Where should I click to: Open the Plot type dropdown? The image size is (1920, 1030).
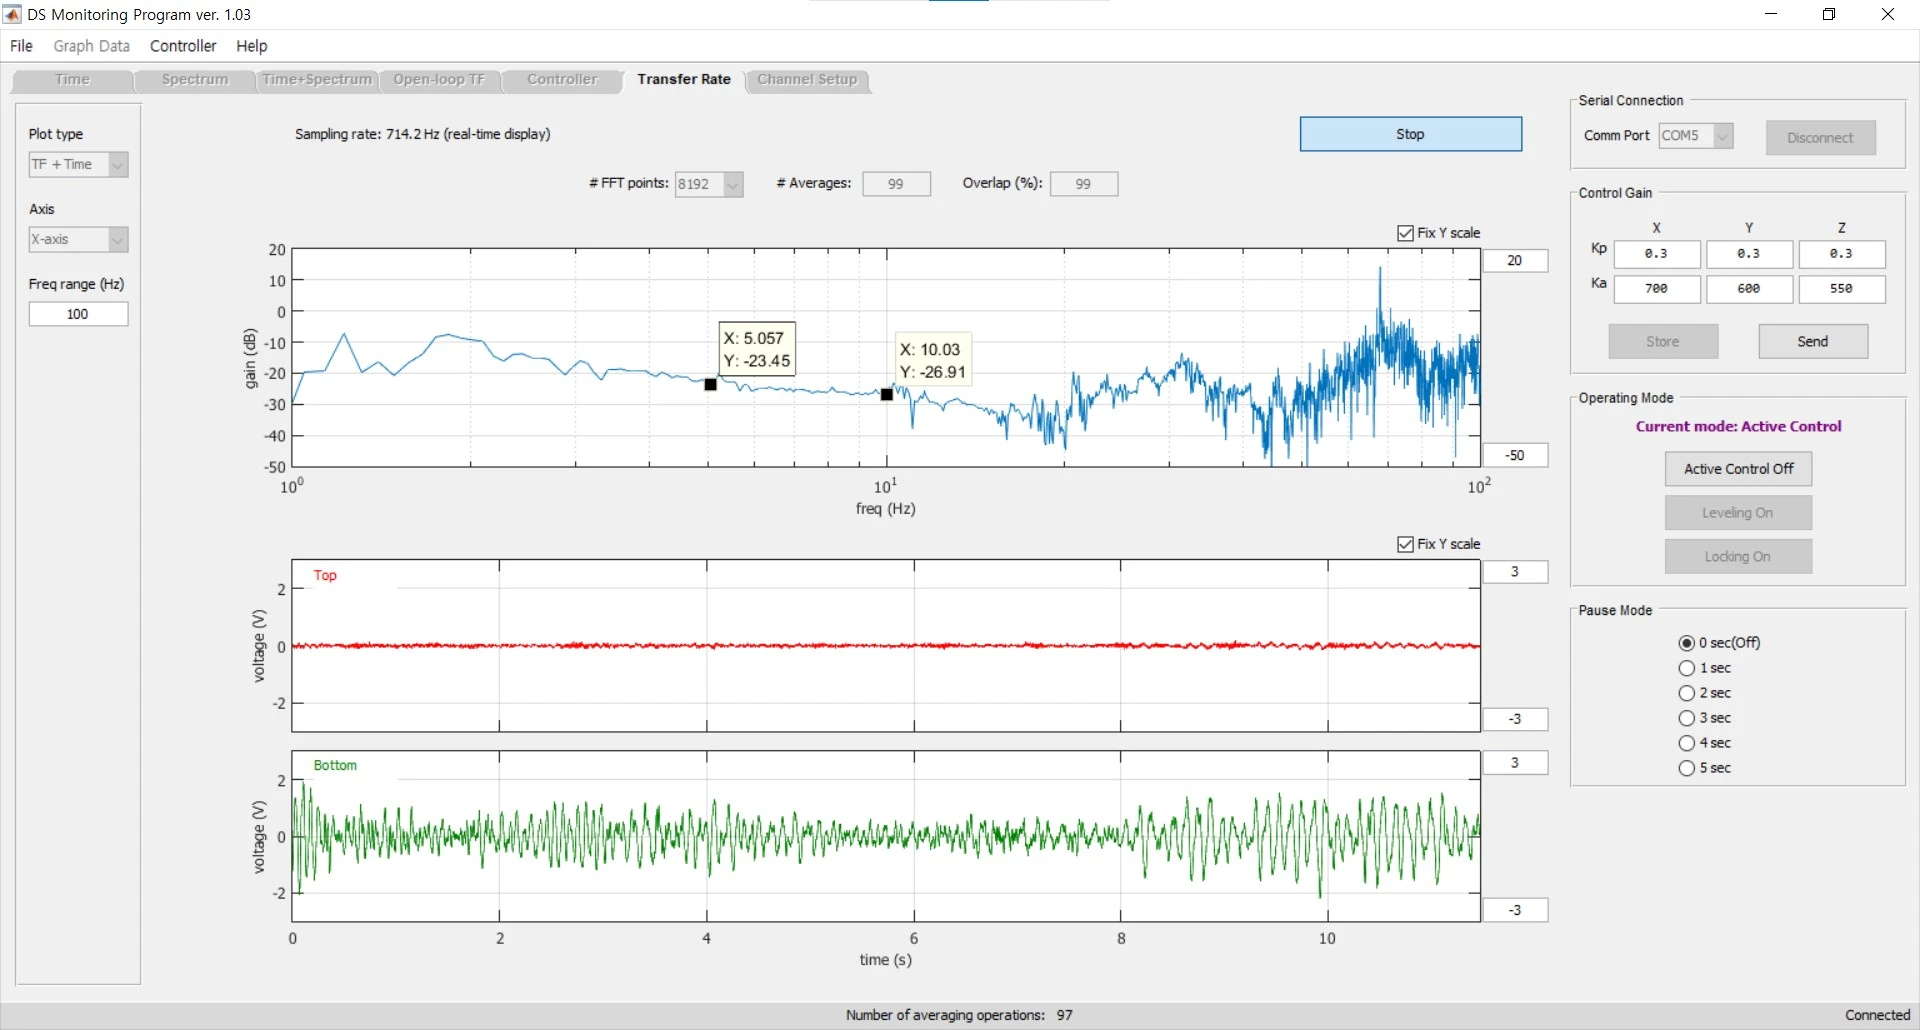point(78,164)
